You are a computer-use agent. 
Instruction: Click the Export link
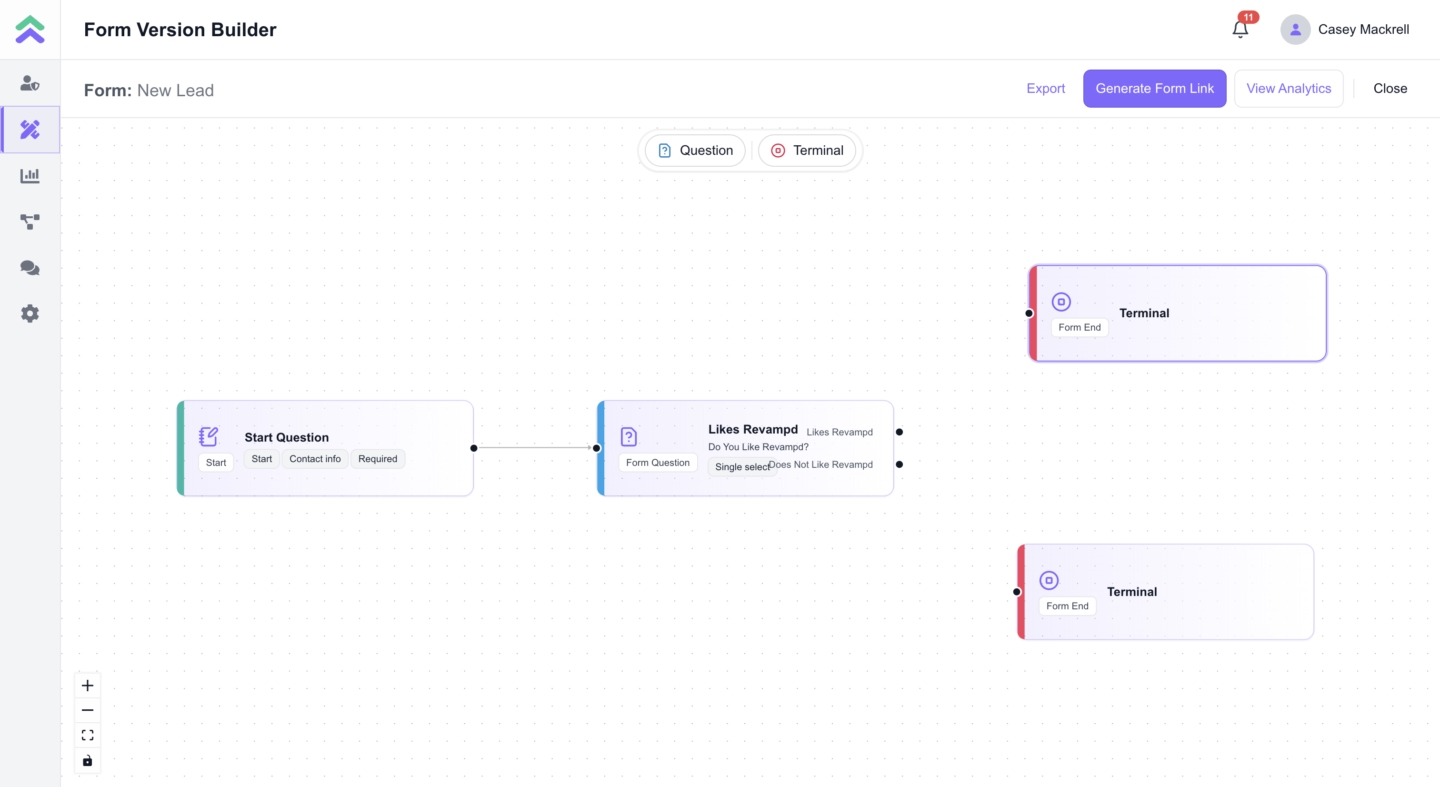(x=1045, y=89)
